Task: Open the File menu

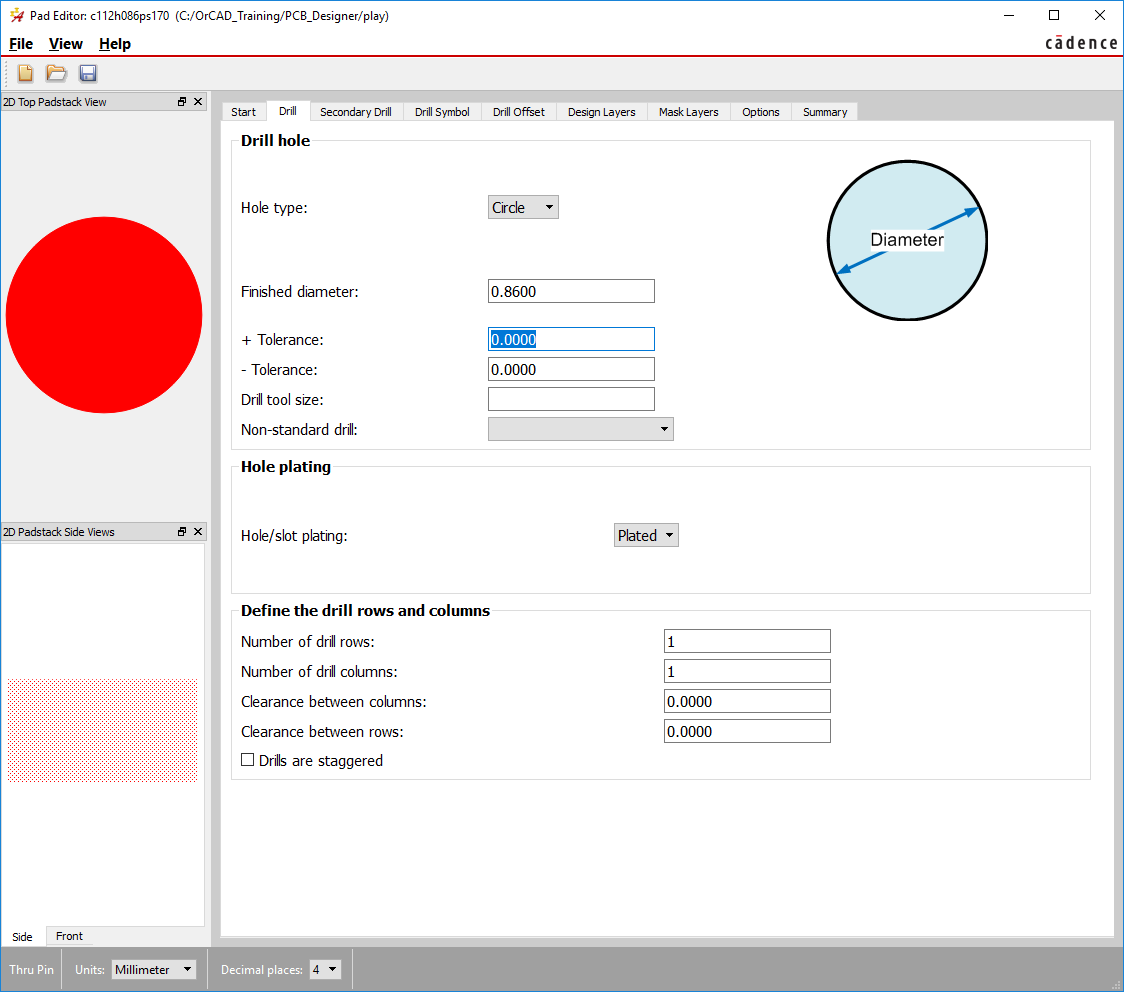Action: pos(21,44)
